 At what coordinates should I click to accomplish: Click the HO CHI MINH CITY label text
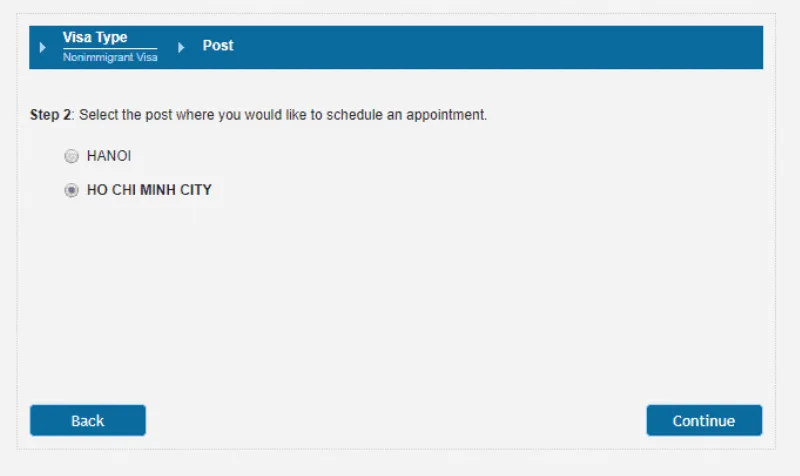tap(149, 190)
